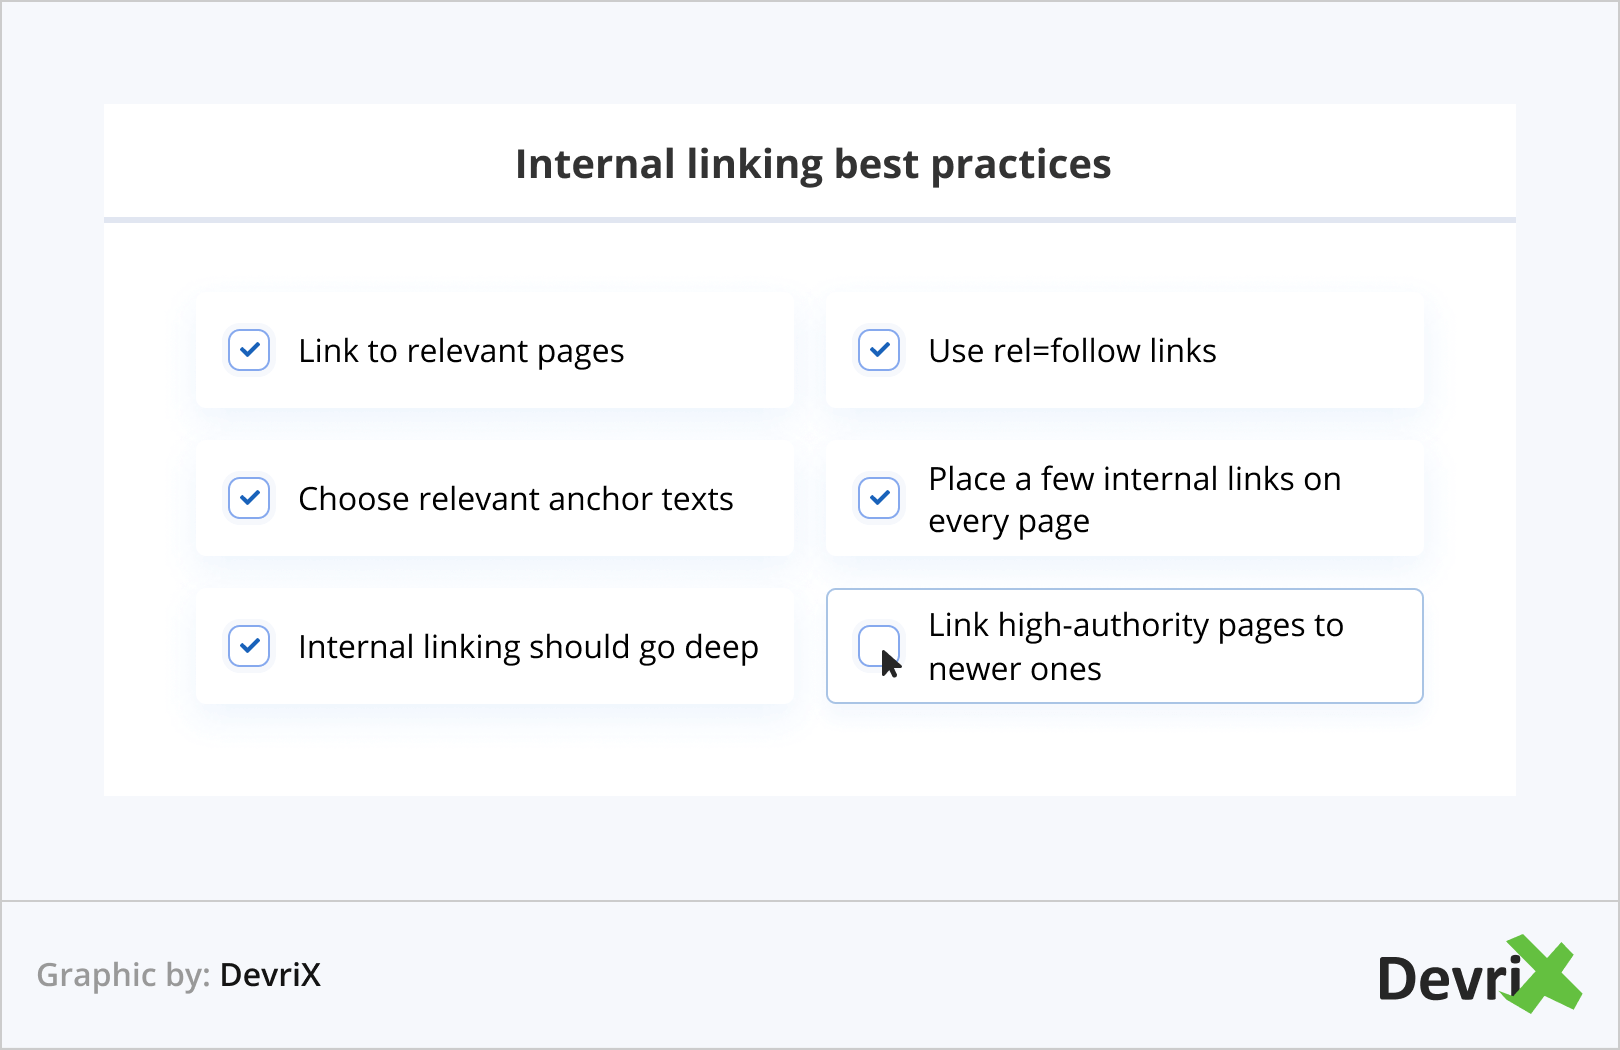The width and height of the screenshot is (1620, 1050).
Task: Uncheck 'Internal linking should go deep' checkbox
Action: (249, 646)
